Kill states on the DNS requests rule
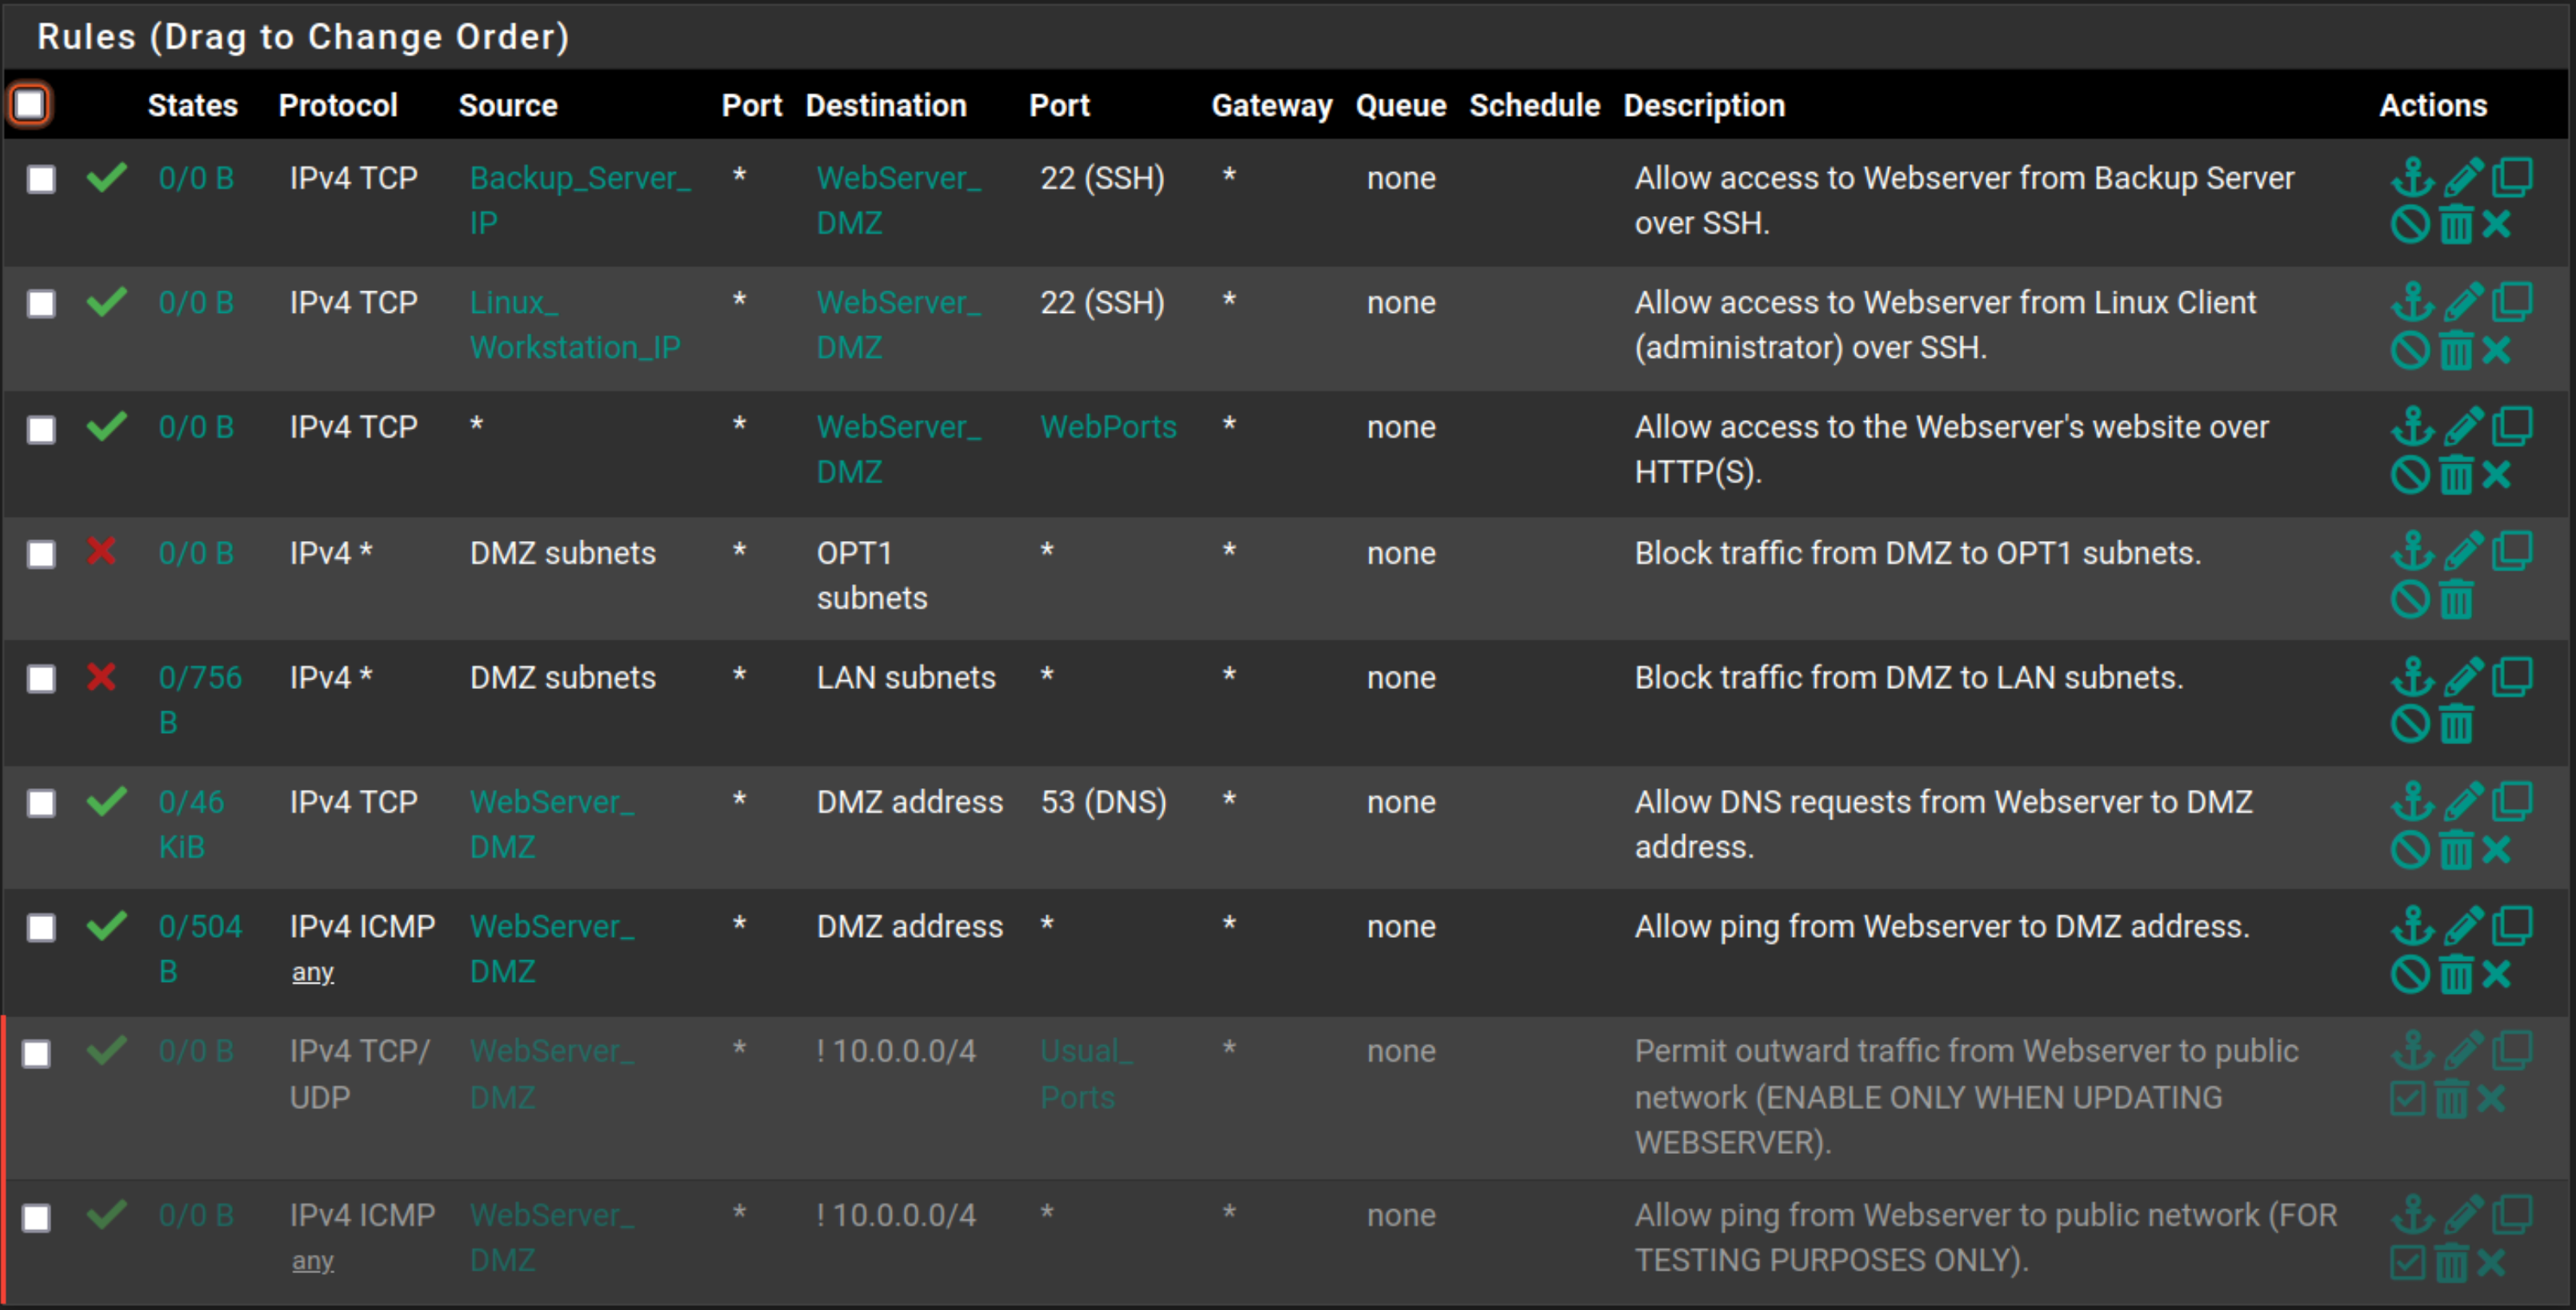Image resolution: width=2576 pixels, height=1310 pixels. point(2496,849)
